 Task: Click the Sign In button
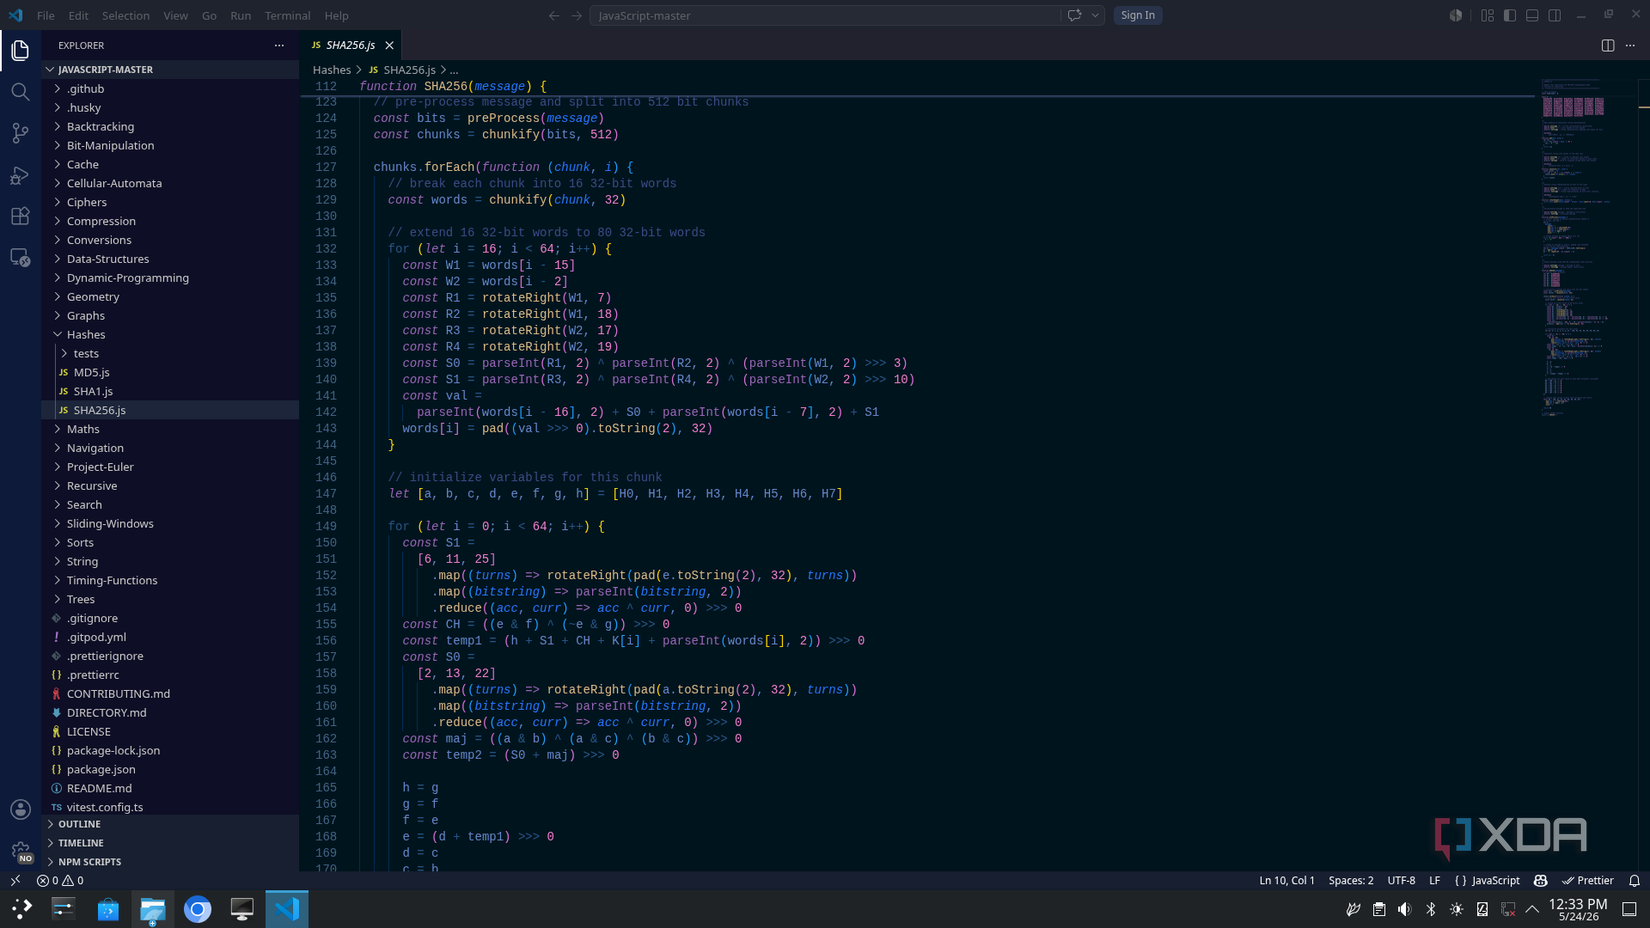pyautogui.click(x=1138, y=15)
